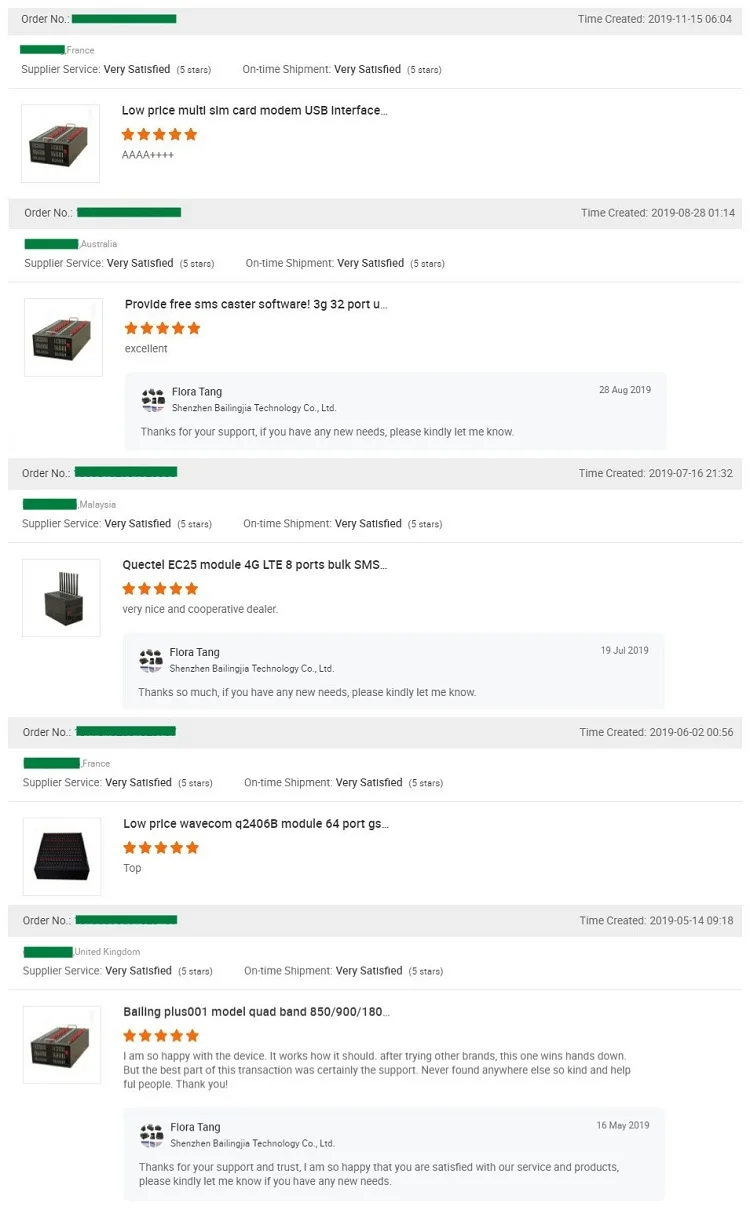Open the wavecom q2406B product image
This screenshot has width=750, height=1210.
(x=62, y=857)
